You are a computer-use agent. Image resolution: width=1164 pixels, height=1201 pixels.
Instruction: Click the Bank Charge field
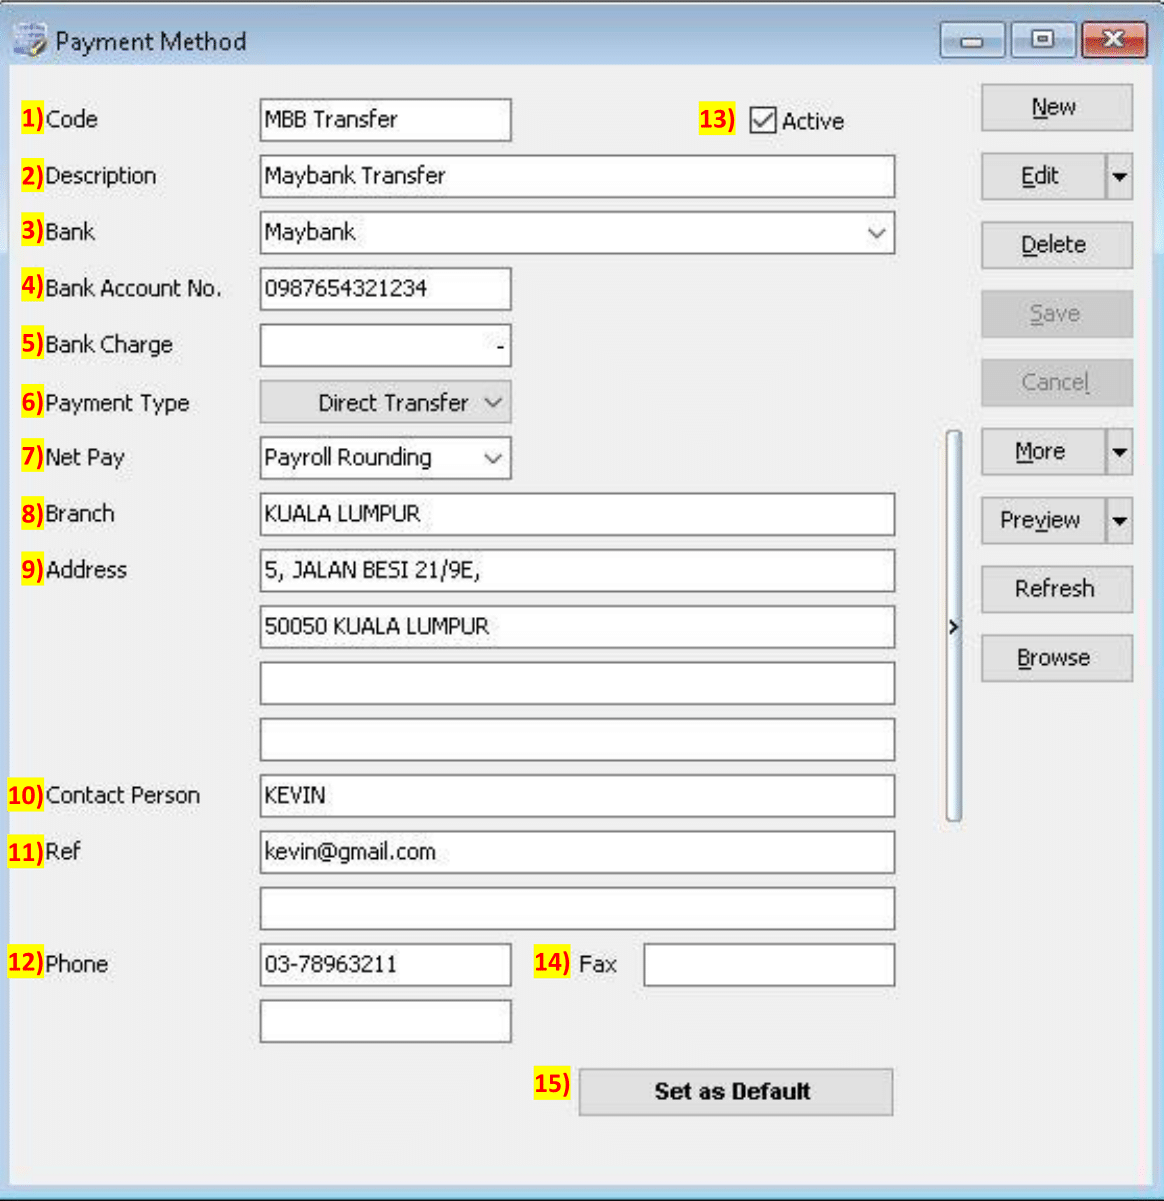(x=385, y=346)
